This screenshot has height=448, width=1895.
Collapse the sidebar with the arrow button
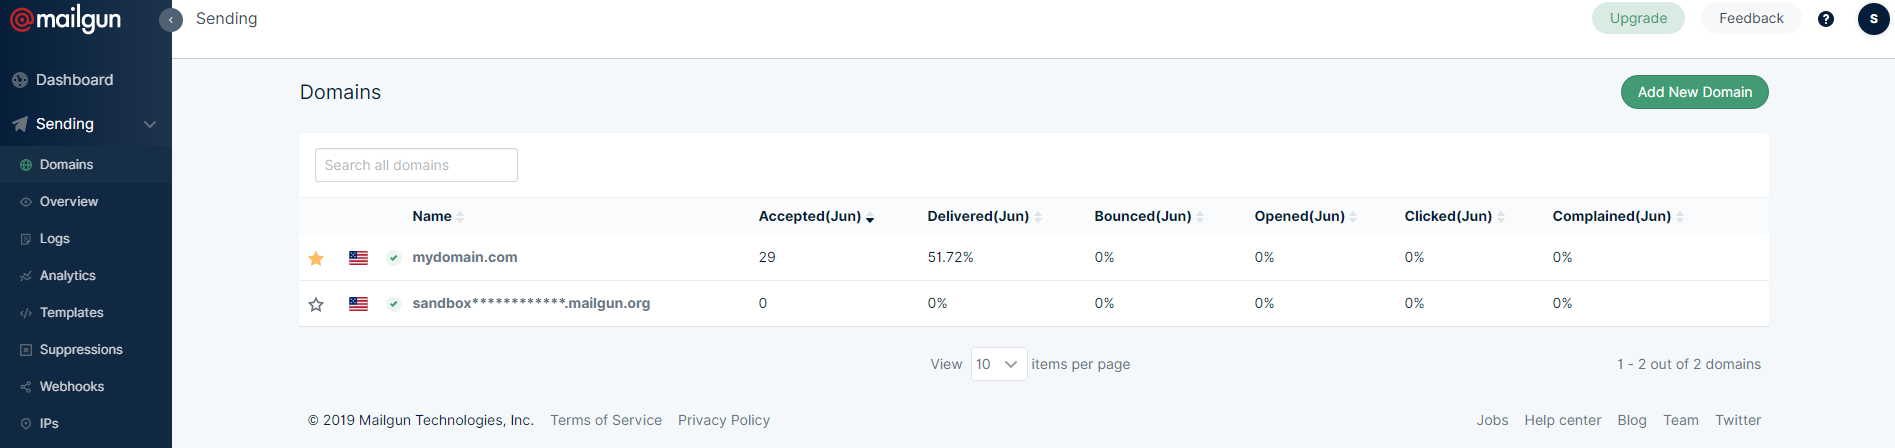(x=171, y=20)
